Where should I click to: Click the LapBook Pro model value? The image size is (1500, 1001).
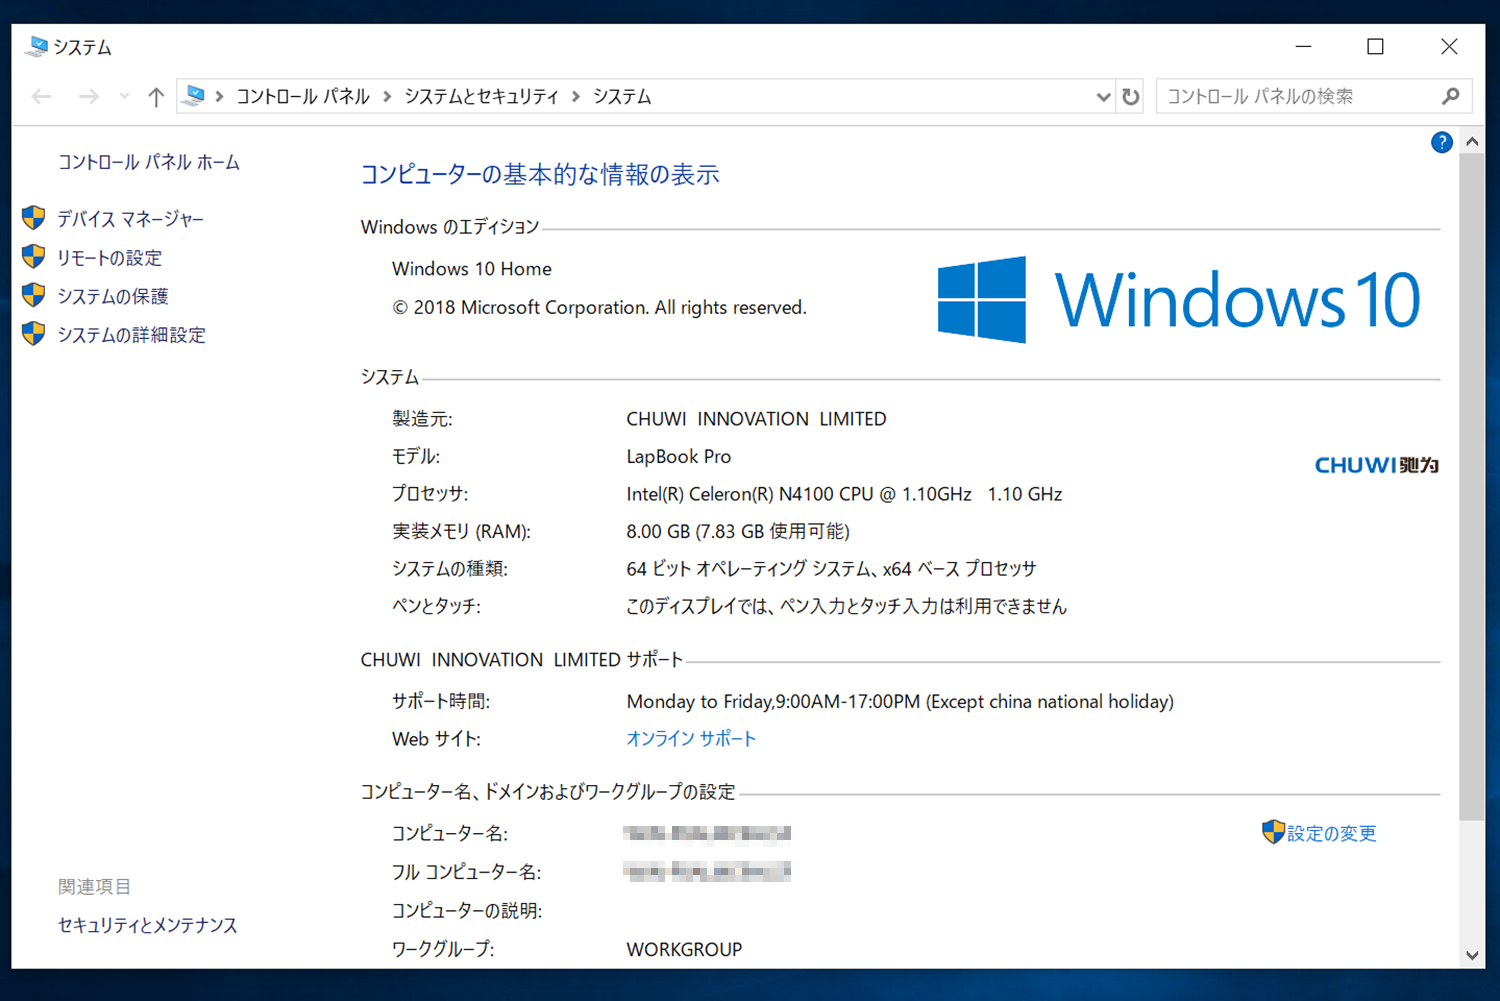pyautogui.click(x=679, y=456)
